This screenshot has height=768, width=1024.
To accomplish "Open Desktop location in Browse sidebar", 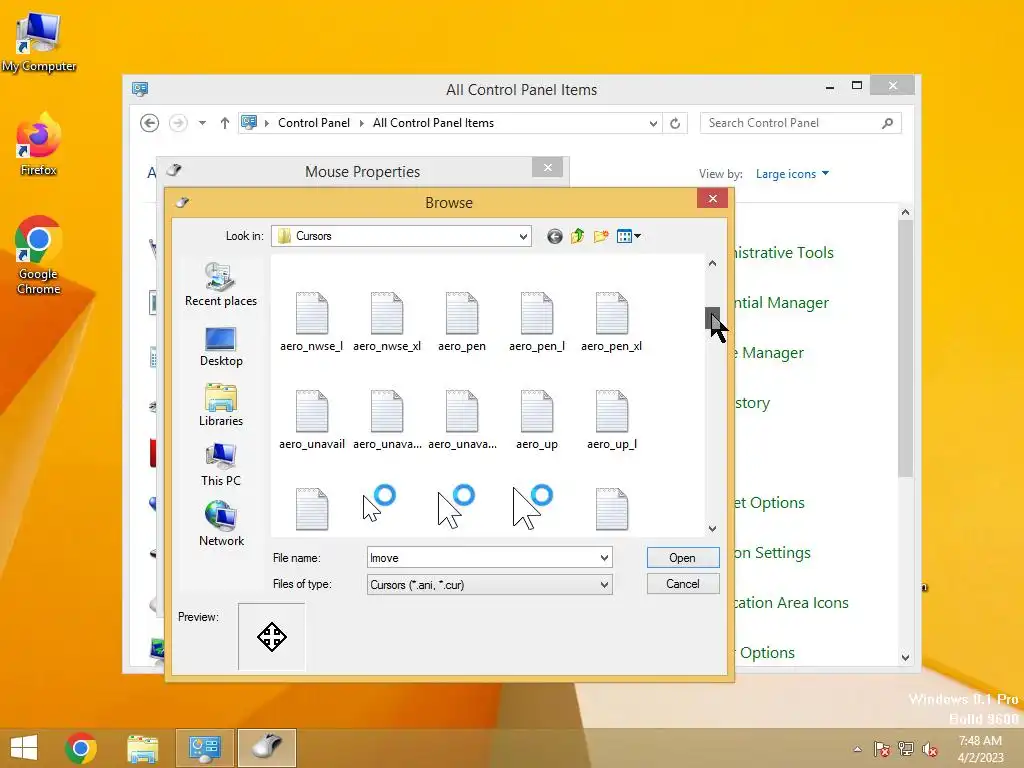I will coord(221,347).
